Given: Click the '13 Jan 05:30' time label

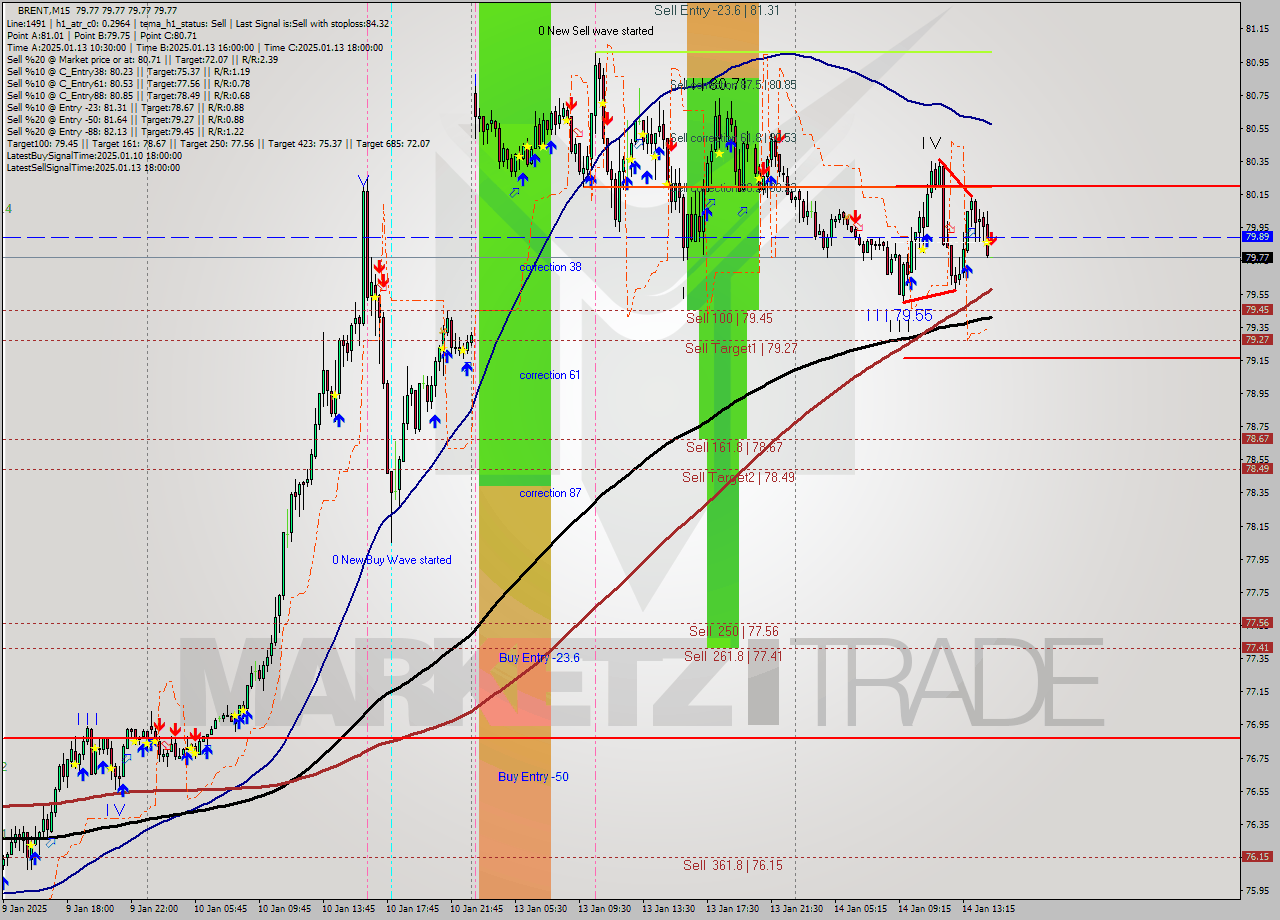Looking at the screenshot, I should [x=540, y=909].
